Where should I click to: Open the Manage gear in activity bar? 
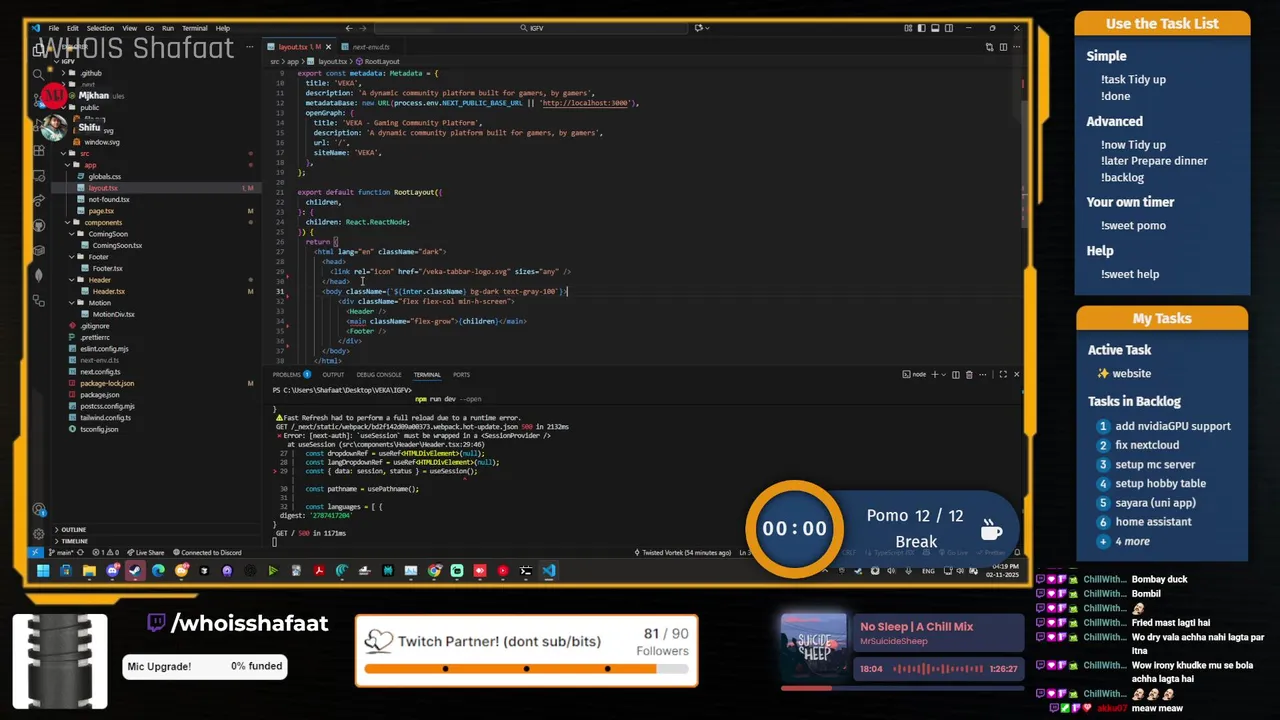[x=38, y=534]
